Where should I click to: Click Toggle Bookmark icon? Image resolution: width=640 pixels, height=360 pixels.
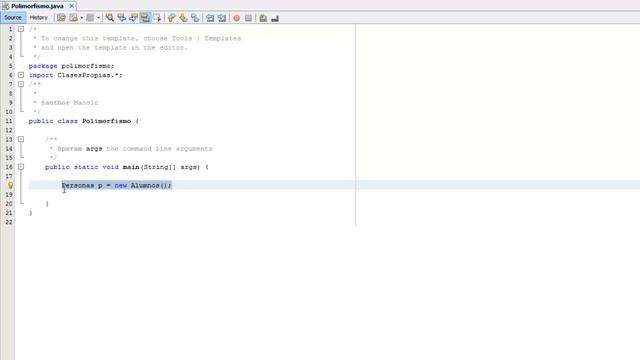[x=195, y=18]
